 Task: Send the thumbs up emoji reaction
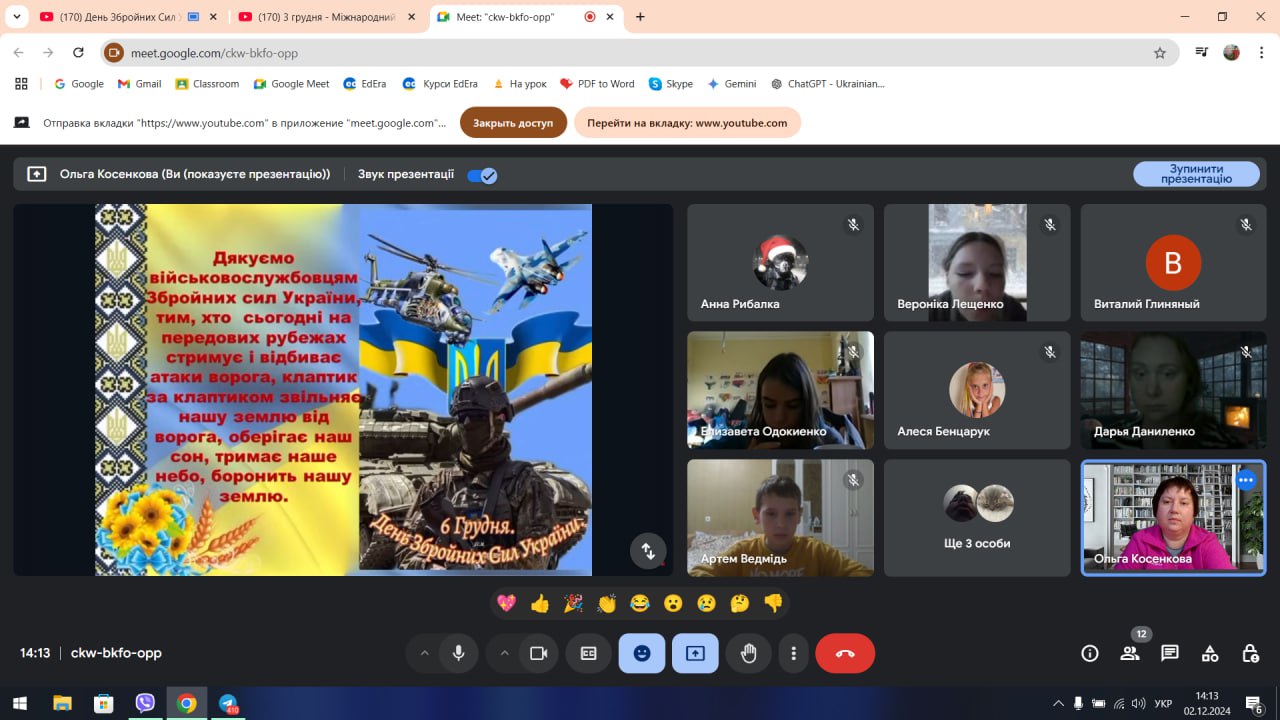tap(540, 603)
